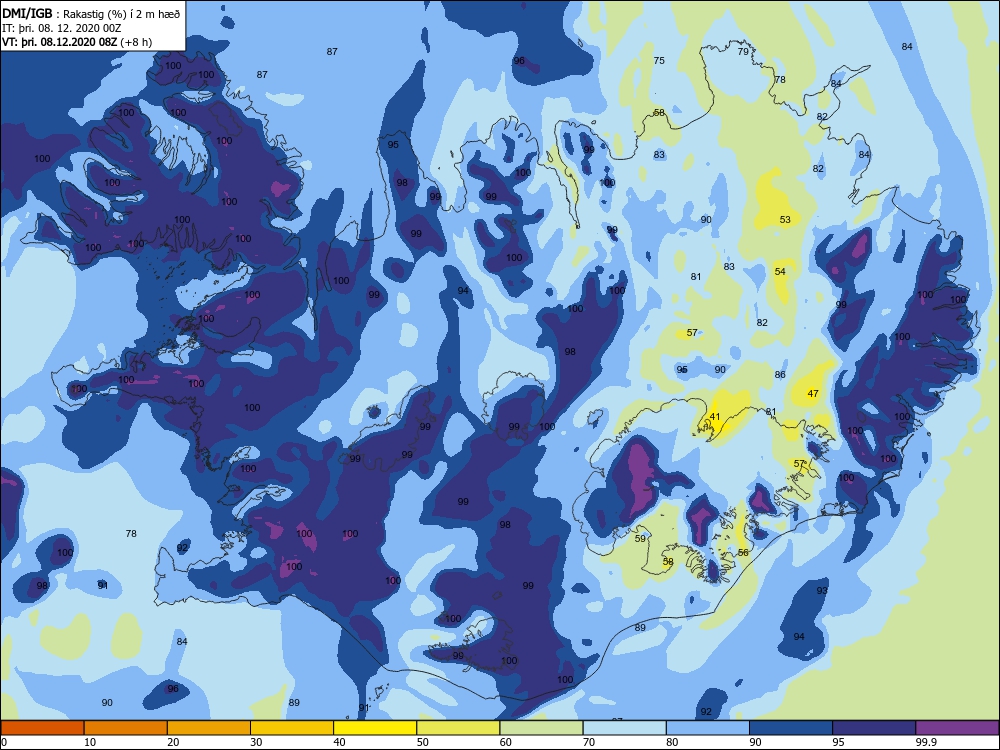Click the humidity reading 86
The image size is (1000, 750).
[x=780, y=374]
